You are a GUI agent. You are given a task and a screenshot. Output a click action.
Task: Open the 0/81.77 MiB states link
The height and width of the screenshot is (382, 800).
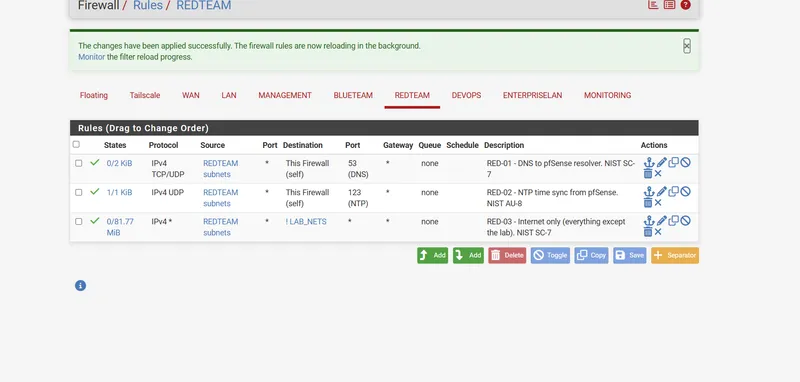pos(120,227)
